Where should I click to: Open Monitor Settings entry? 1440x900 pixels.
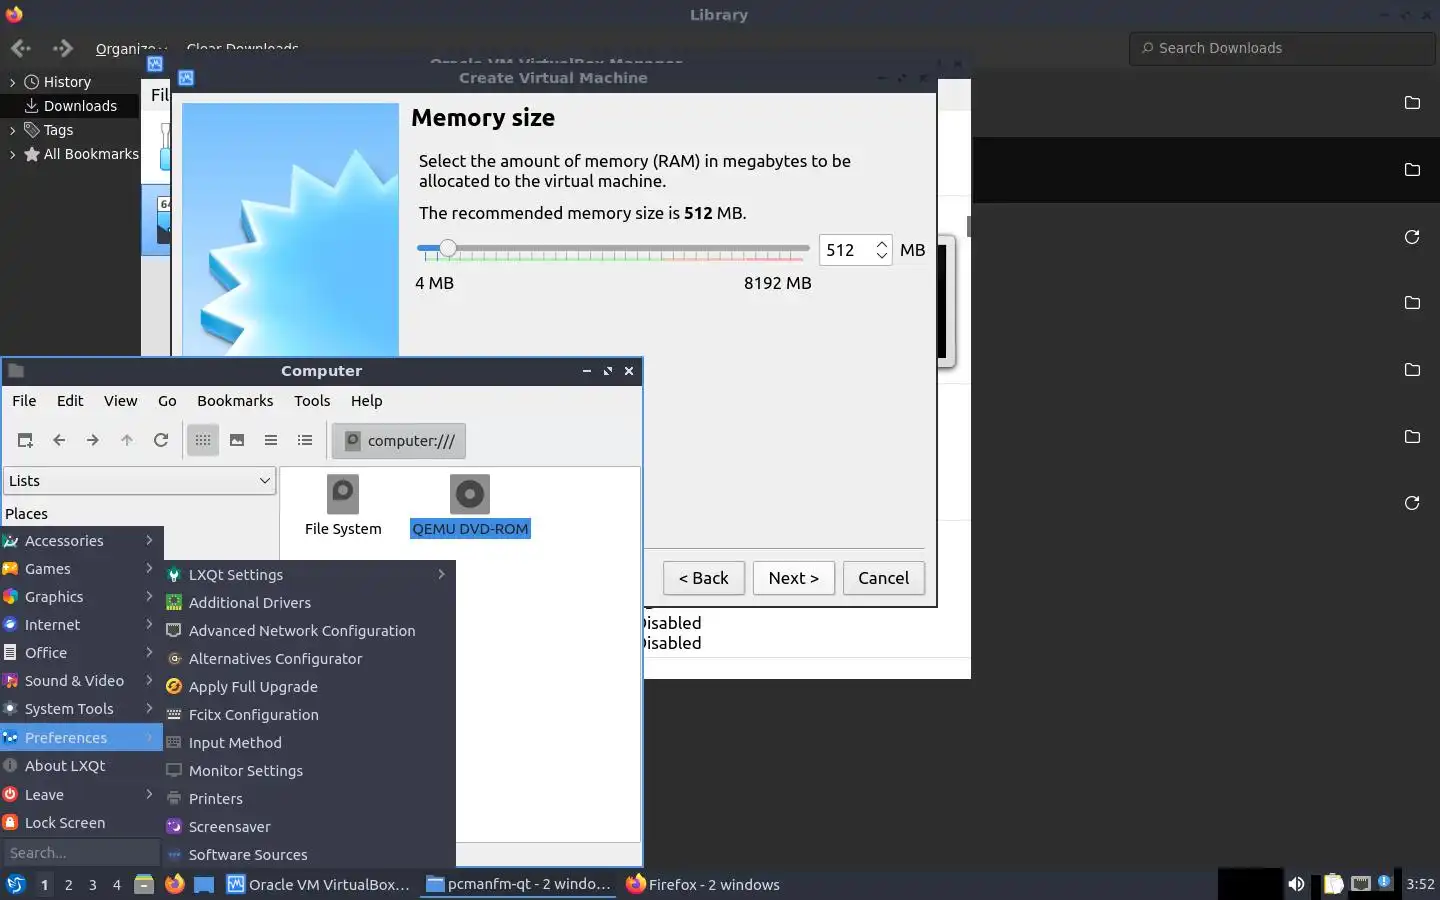pos(310,771)
